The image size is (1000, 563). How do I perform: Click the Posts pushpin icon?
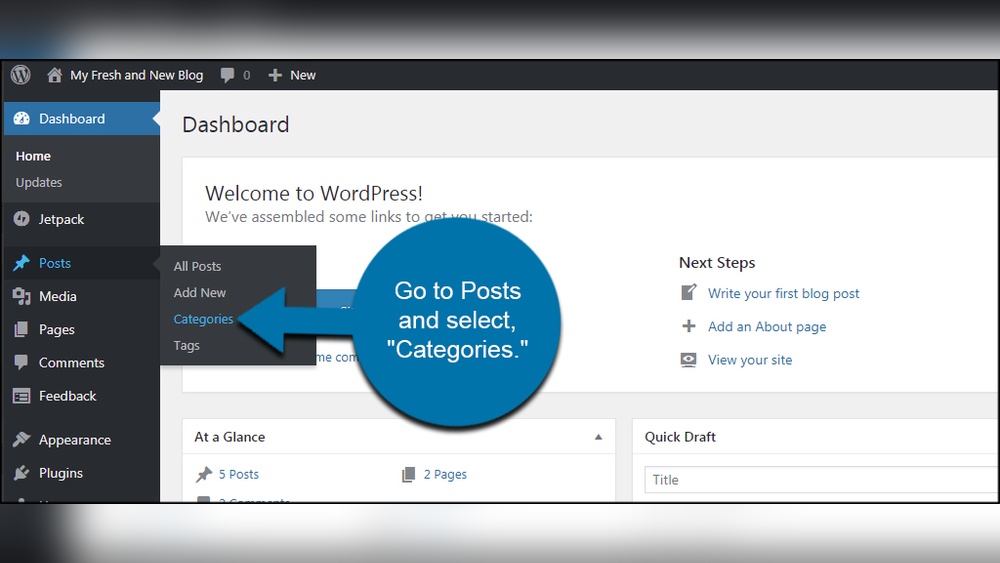tap(22, 263)
